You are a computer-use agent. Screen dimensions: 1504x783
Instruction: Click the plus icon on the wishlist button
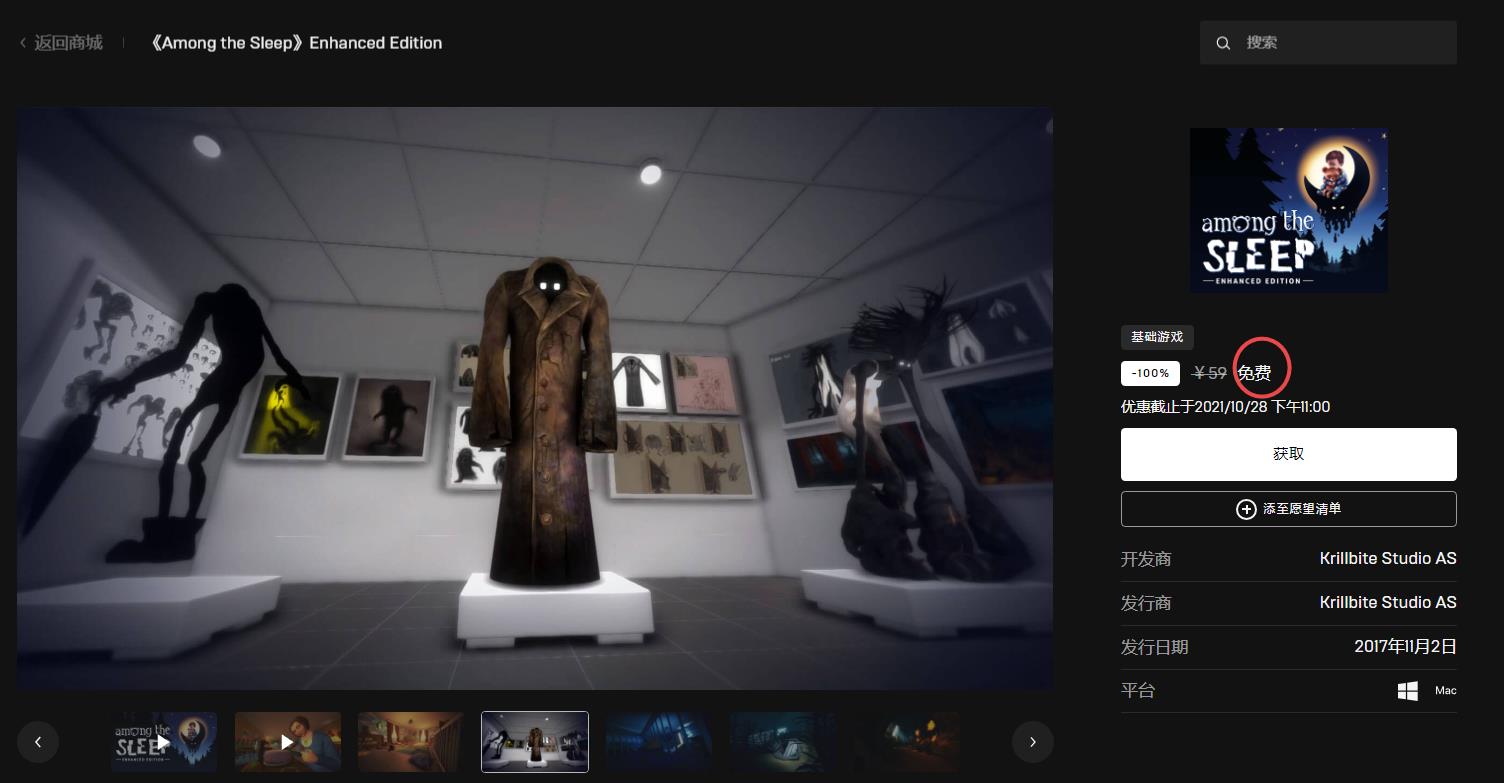[x=1246, y=509]
